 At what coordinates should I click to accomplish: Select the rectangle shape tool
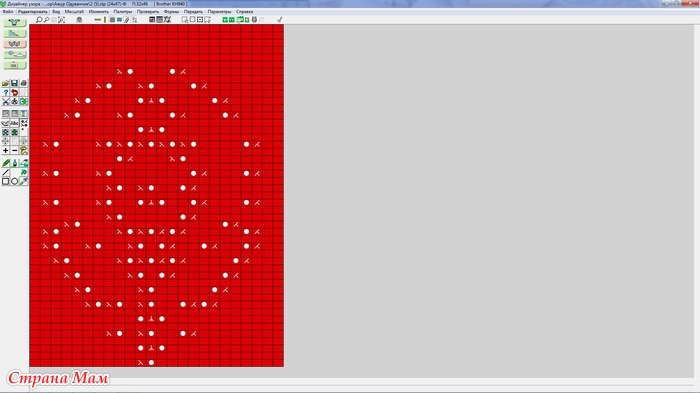point(5,181)
